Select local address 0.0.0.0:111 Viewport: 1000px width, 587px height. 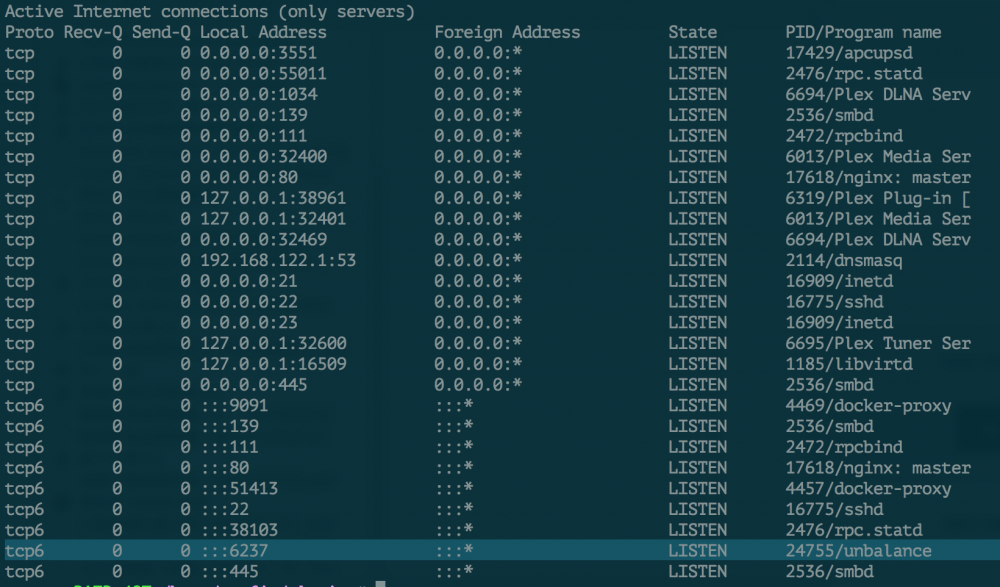254,136
